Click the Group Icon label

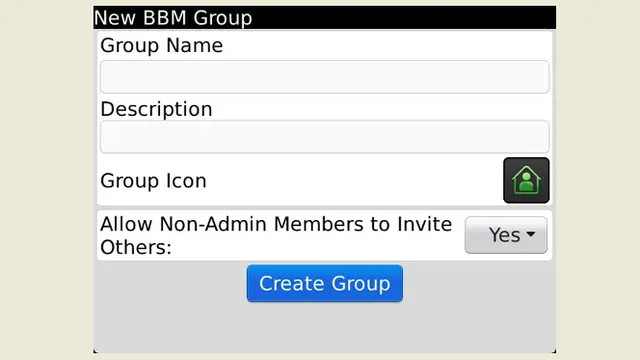click(x=153, y=181)
